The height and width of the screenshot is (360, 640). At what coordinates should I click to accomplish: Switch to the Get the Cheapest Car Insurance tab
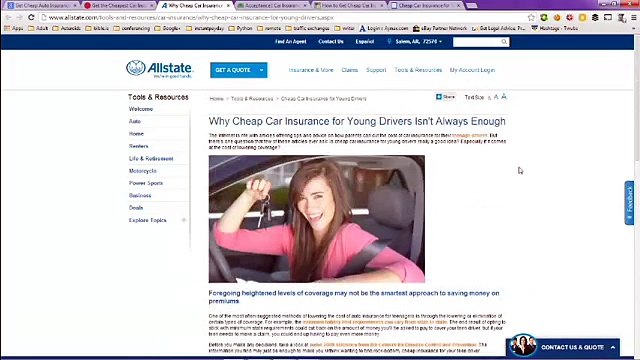(118, 6)
